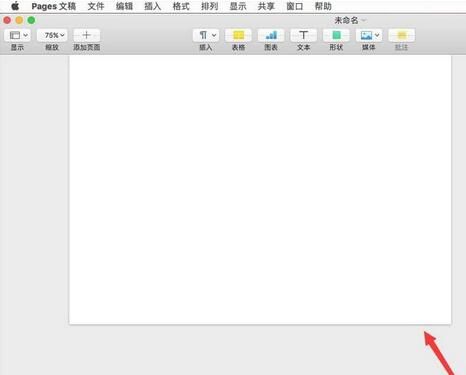Open the 帮助 menu

click(x=323, y=6)
